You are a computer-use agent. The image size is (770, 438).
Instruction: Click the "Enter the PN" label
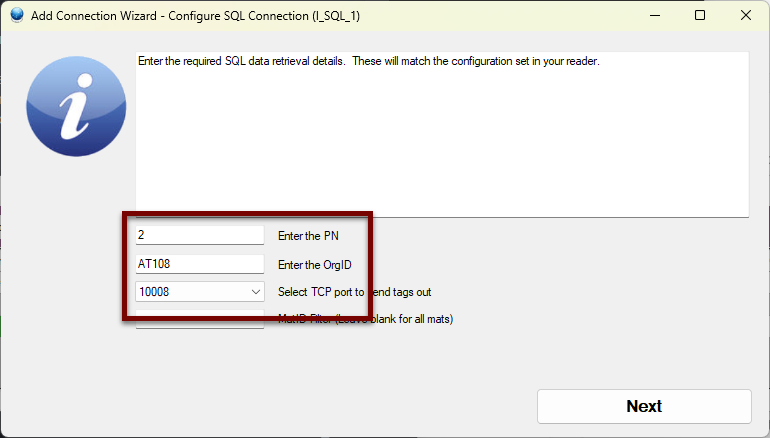click(310, 236)
